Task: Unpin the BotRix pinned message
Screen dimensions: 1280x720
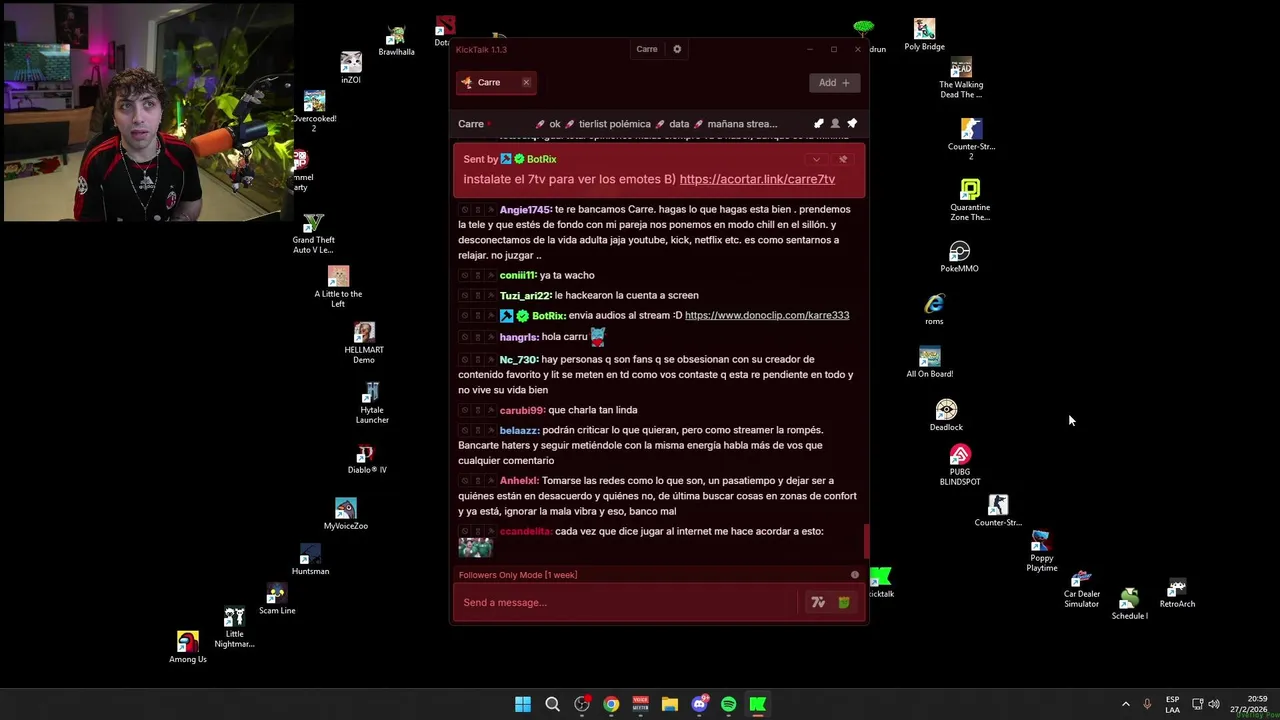Action: pos(843,159)
